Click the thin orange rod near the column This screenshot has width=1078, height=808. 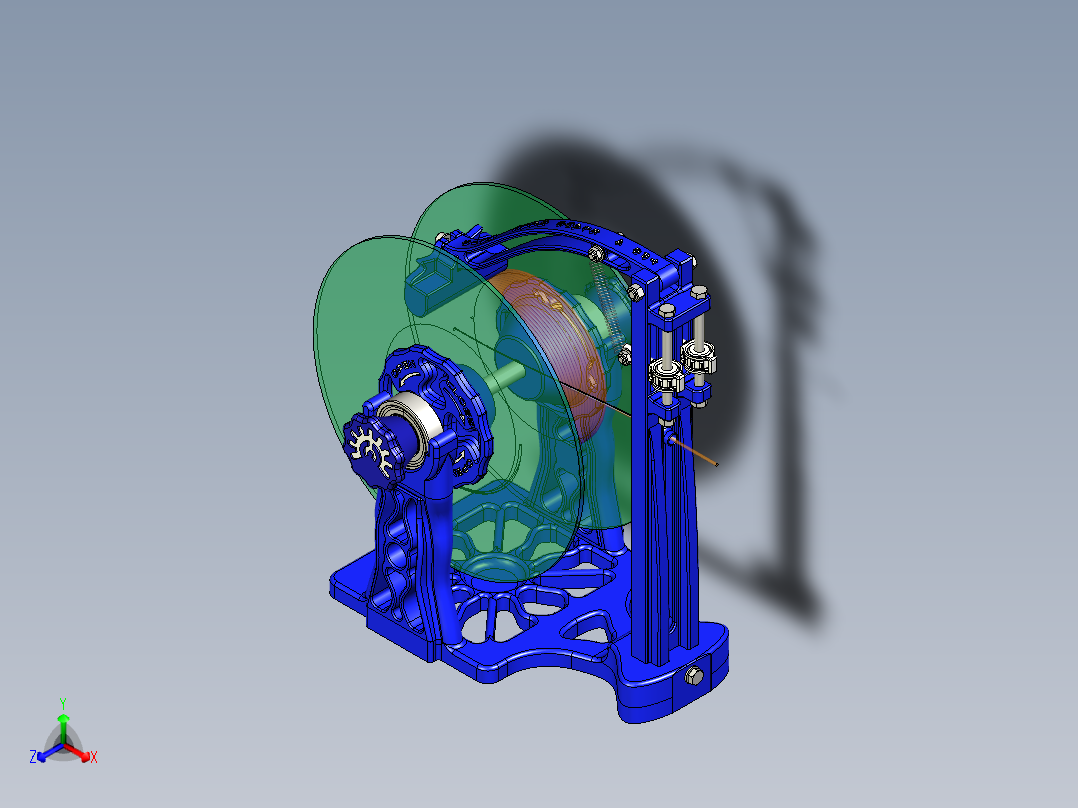coord(695,452)
